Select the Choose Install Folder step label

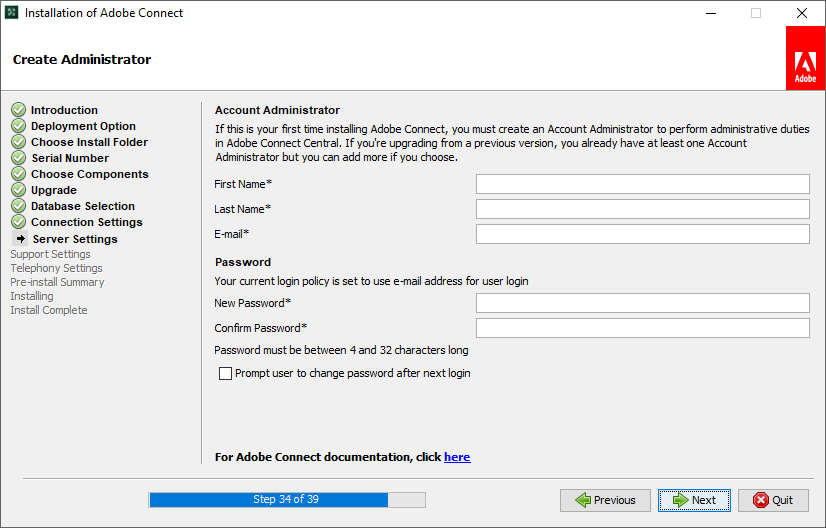coord(90,142)
